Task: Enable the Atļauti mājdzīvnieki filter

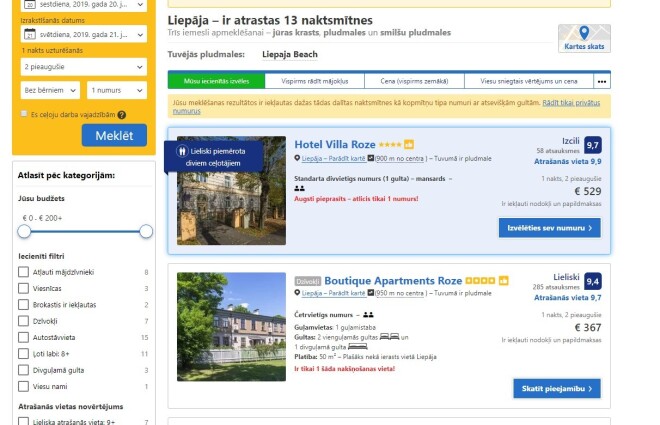Action: click(24, 272)
